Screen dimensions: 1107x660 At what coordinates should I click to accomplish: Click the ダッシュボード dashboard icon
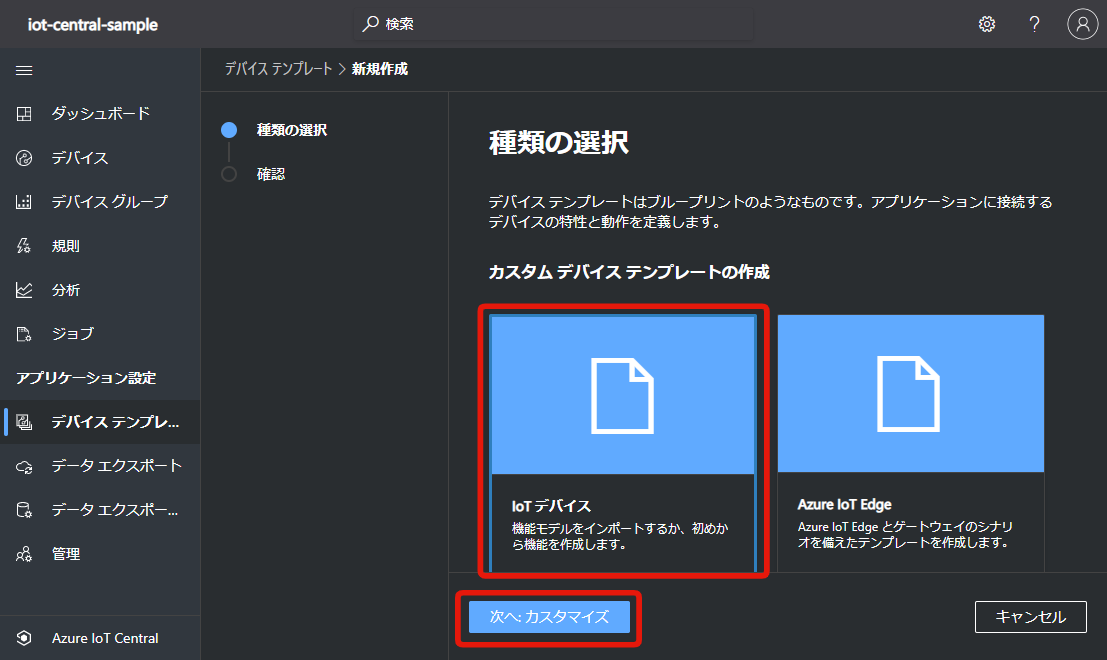tap(24, 114)
